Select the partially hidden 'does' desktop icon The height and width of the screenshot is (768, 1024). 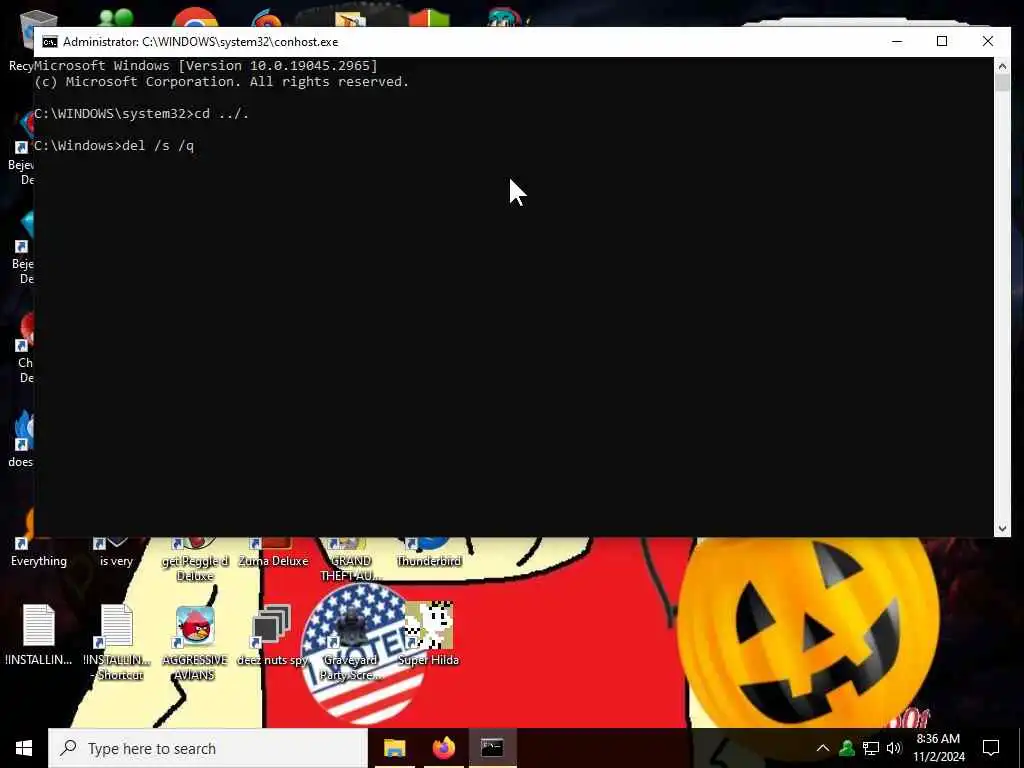coord(20,438)
